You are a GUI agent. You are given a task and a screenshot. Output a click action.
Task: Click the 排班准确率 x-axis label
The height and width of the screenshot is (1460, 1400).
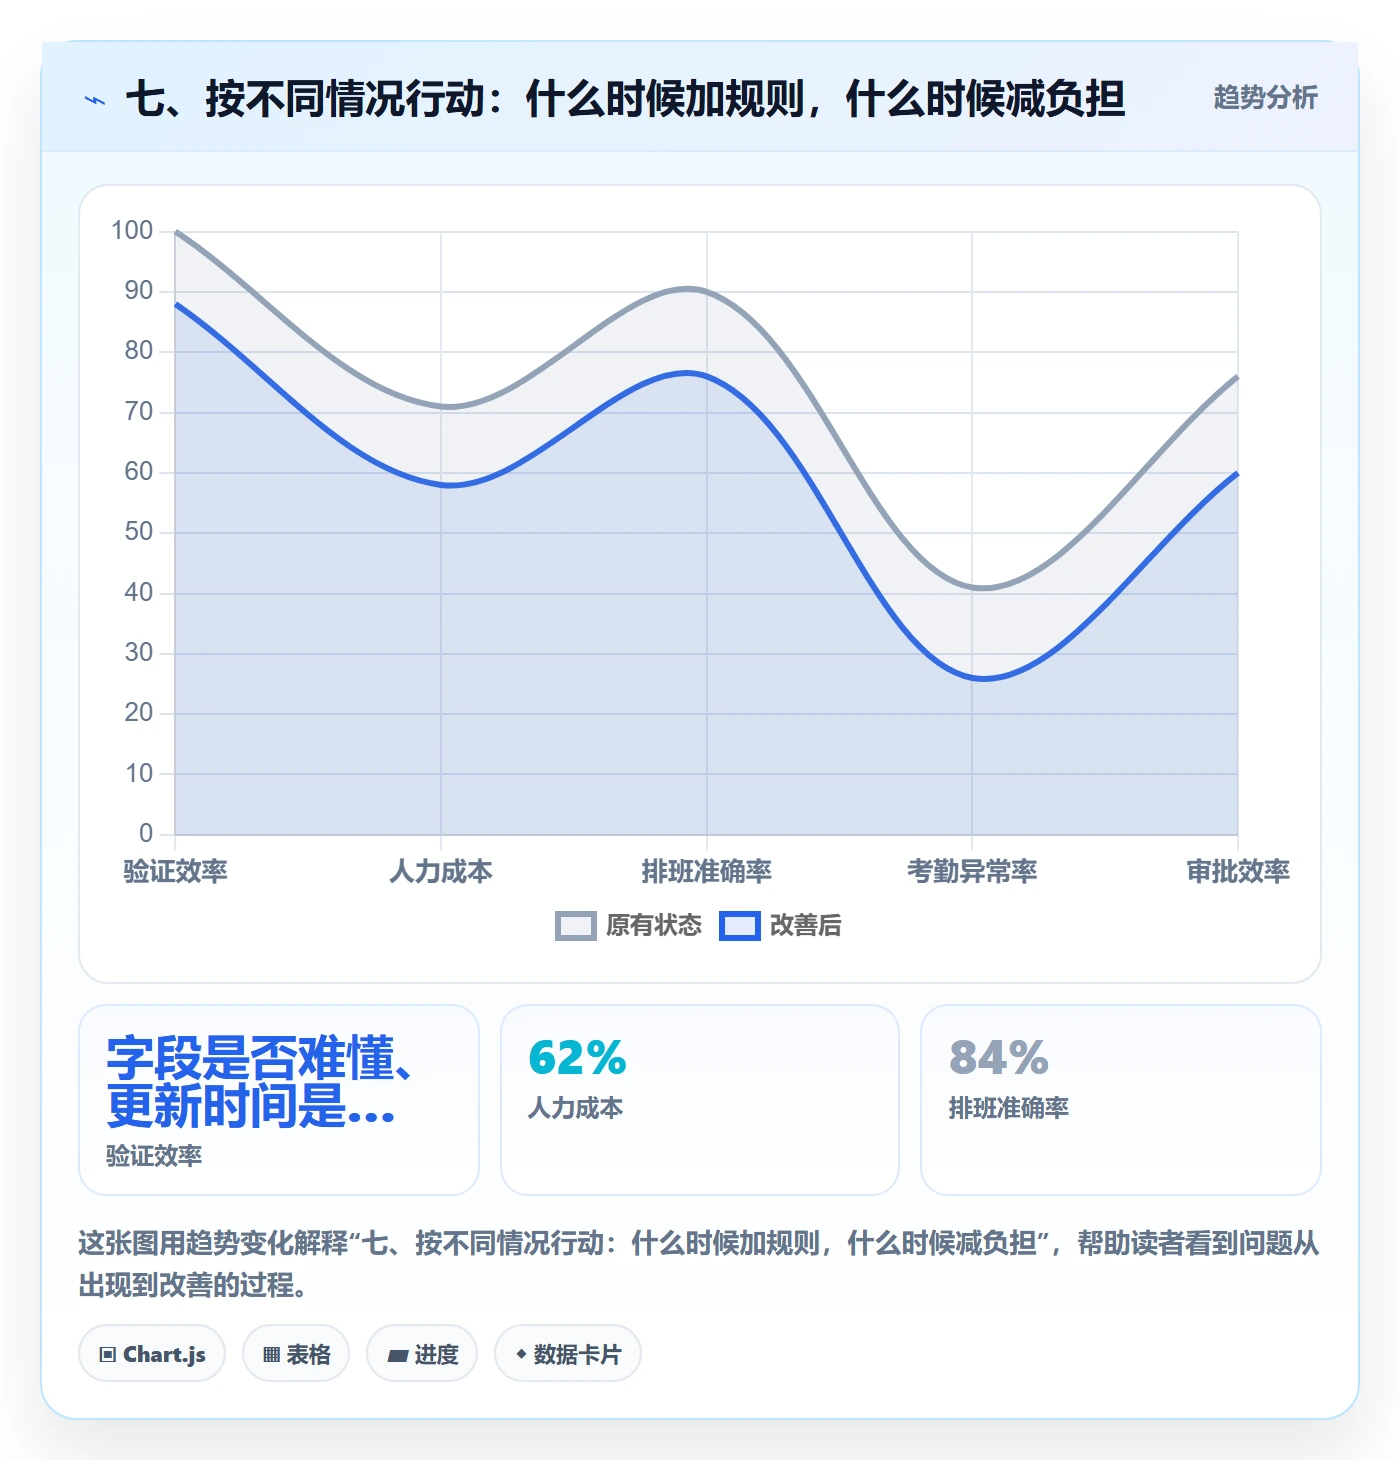[707, 871]
